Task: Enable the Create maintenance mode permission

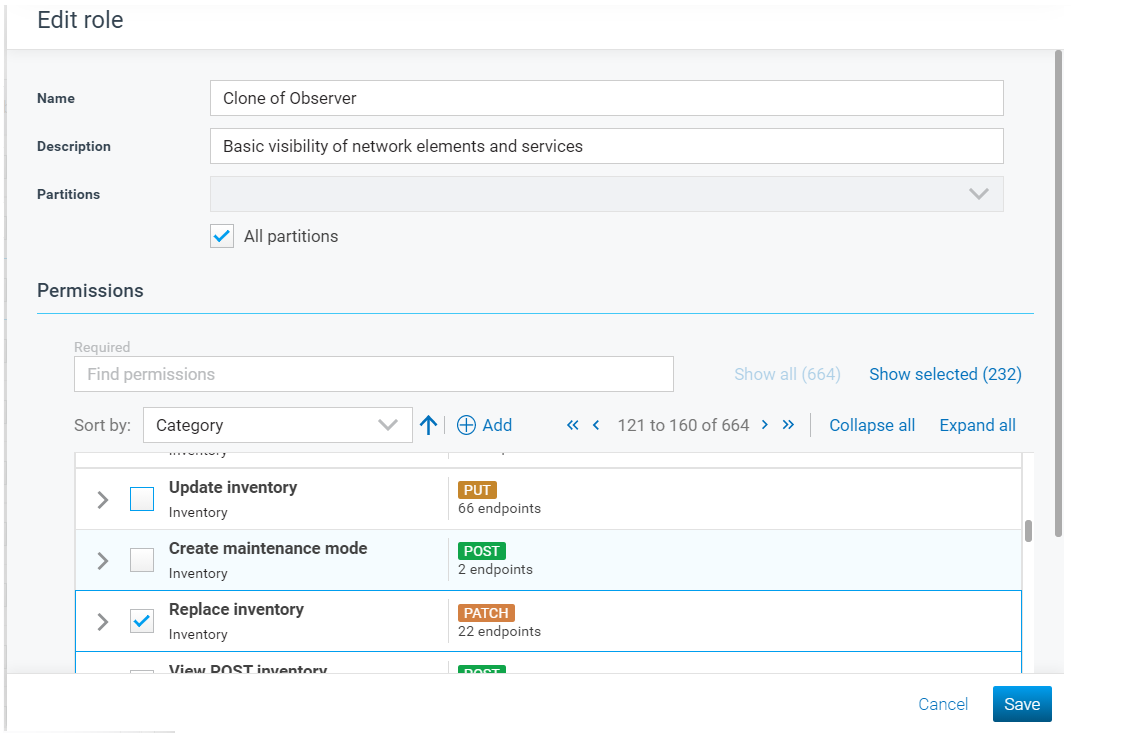Action: [x=142, y=560]
